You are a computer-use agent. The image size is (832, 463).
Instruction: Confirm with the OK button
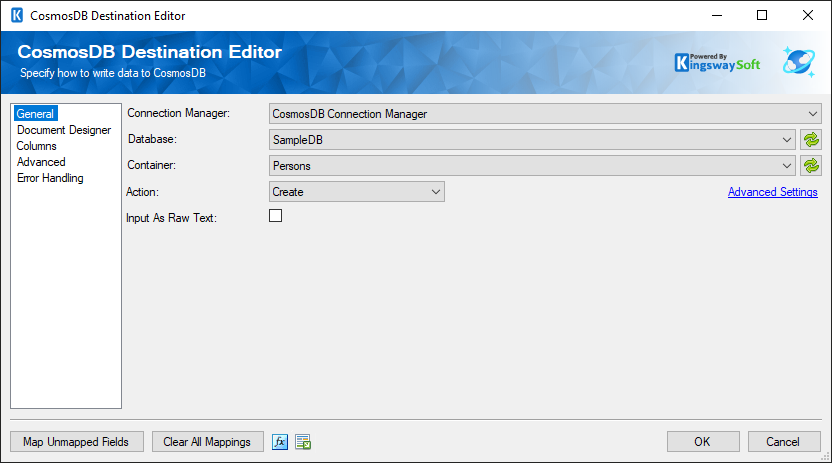coord(703,442)
